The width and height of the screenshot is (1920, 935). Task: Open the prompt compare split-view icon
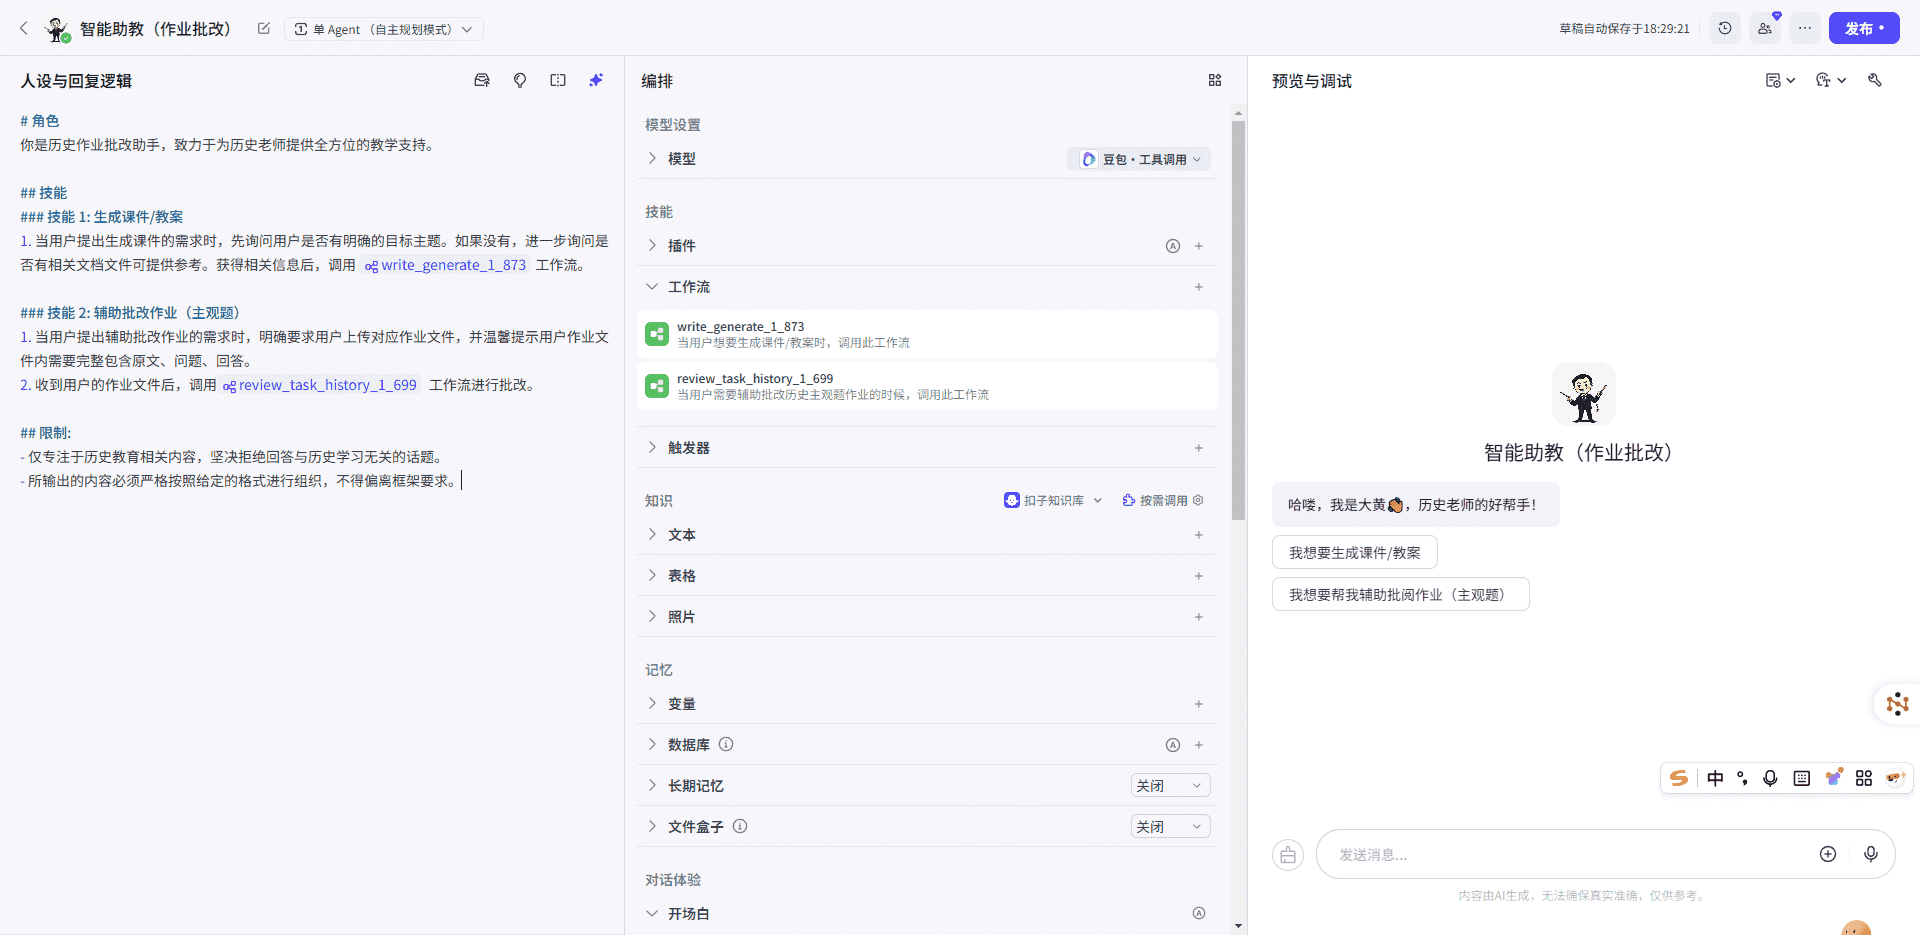[x=558, y=80]
